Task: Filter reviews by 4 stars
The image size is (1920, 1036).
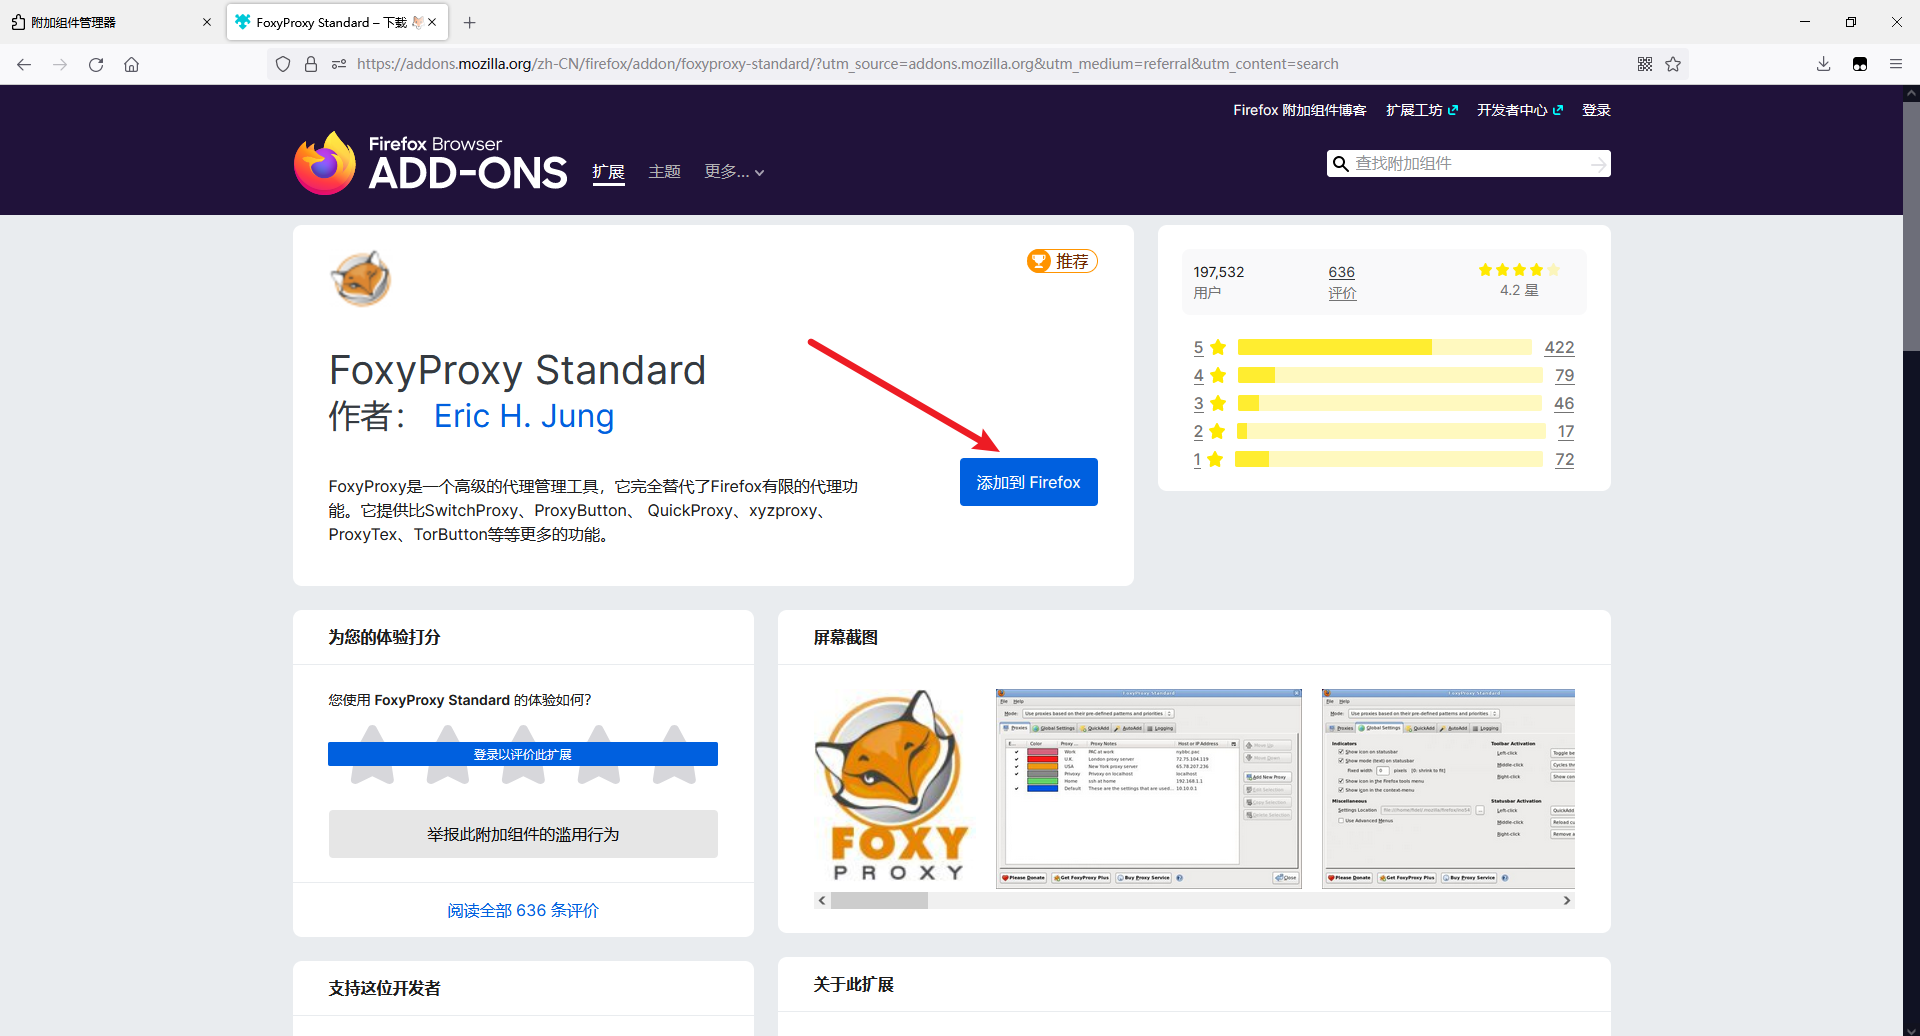Action: pos(1209,375)
